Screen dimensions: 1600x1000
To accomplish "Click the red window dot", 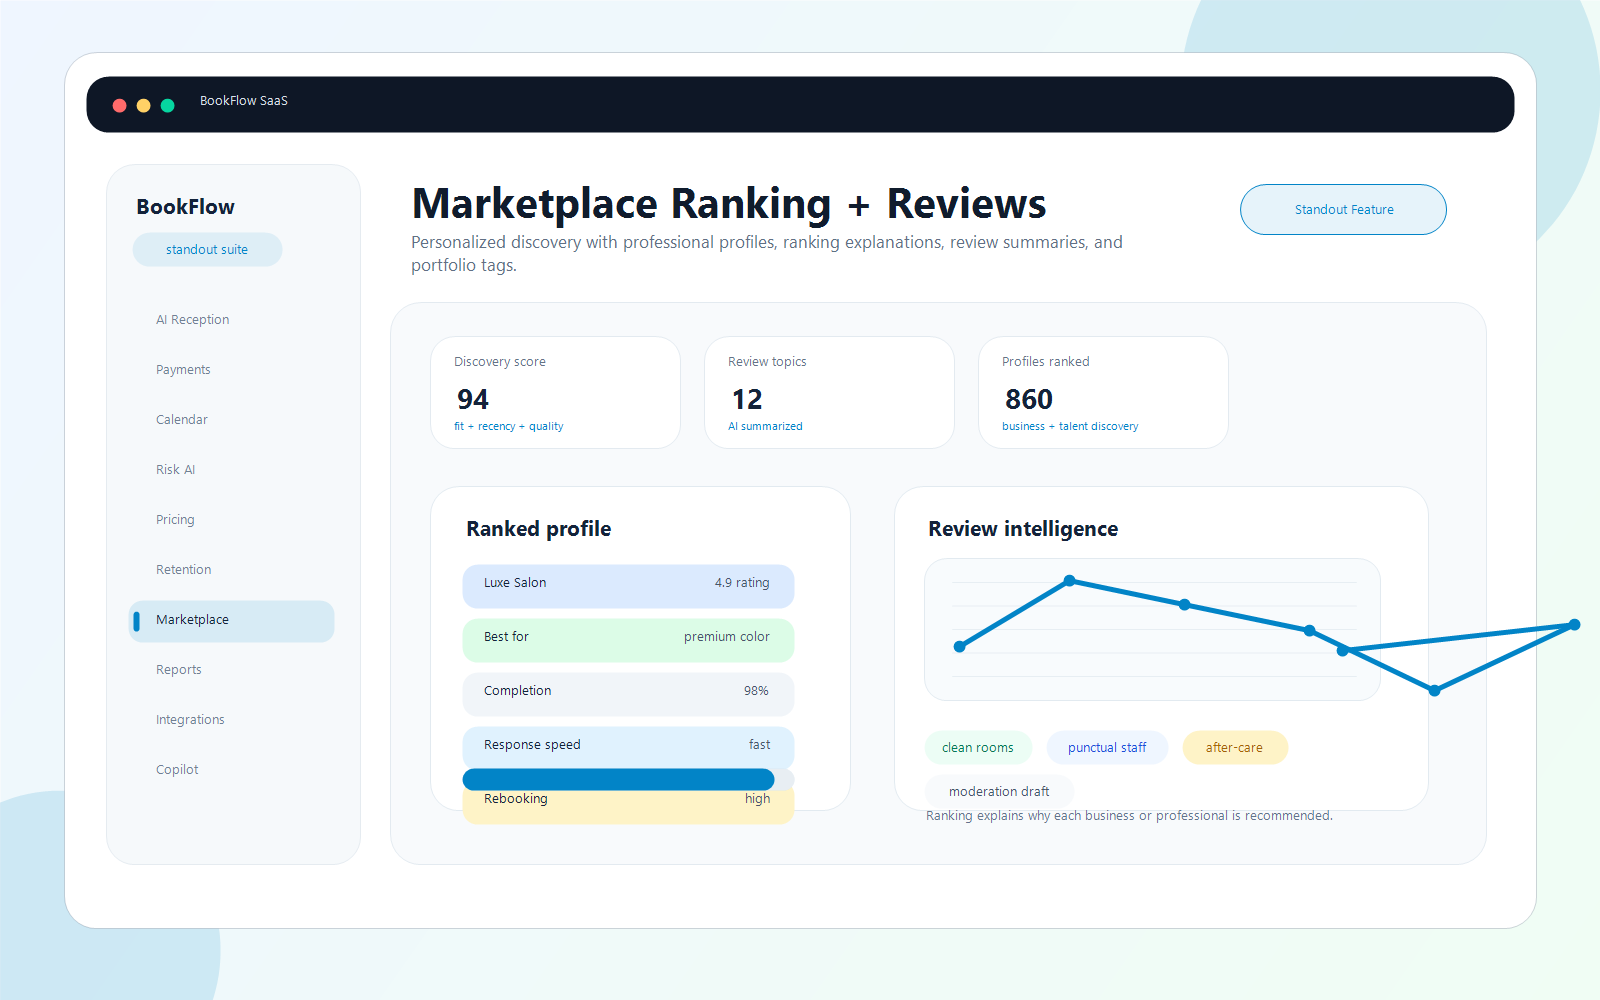I will 119,105.
